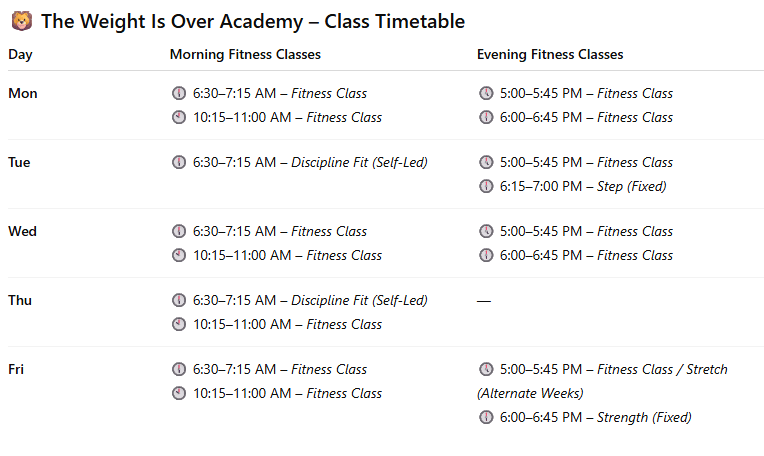Click clock icon for Thursday 10:15 AM class

179,324
